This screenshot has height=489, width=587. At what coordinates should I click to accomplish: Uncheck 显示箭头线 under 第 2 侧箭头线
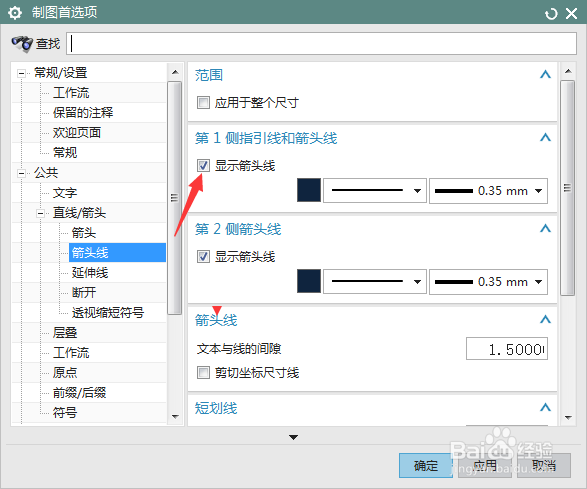point(203,256)
